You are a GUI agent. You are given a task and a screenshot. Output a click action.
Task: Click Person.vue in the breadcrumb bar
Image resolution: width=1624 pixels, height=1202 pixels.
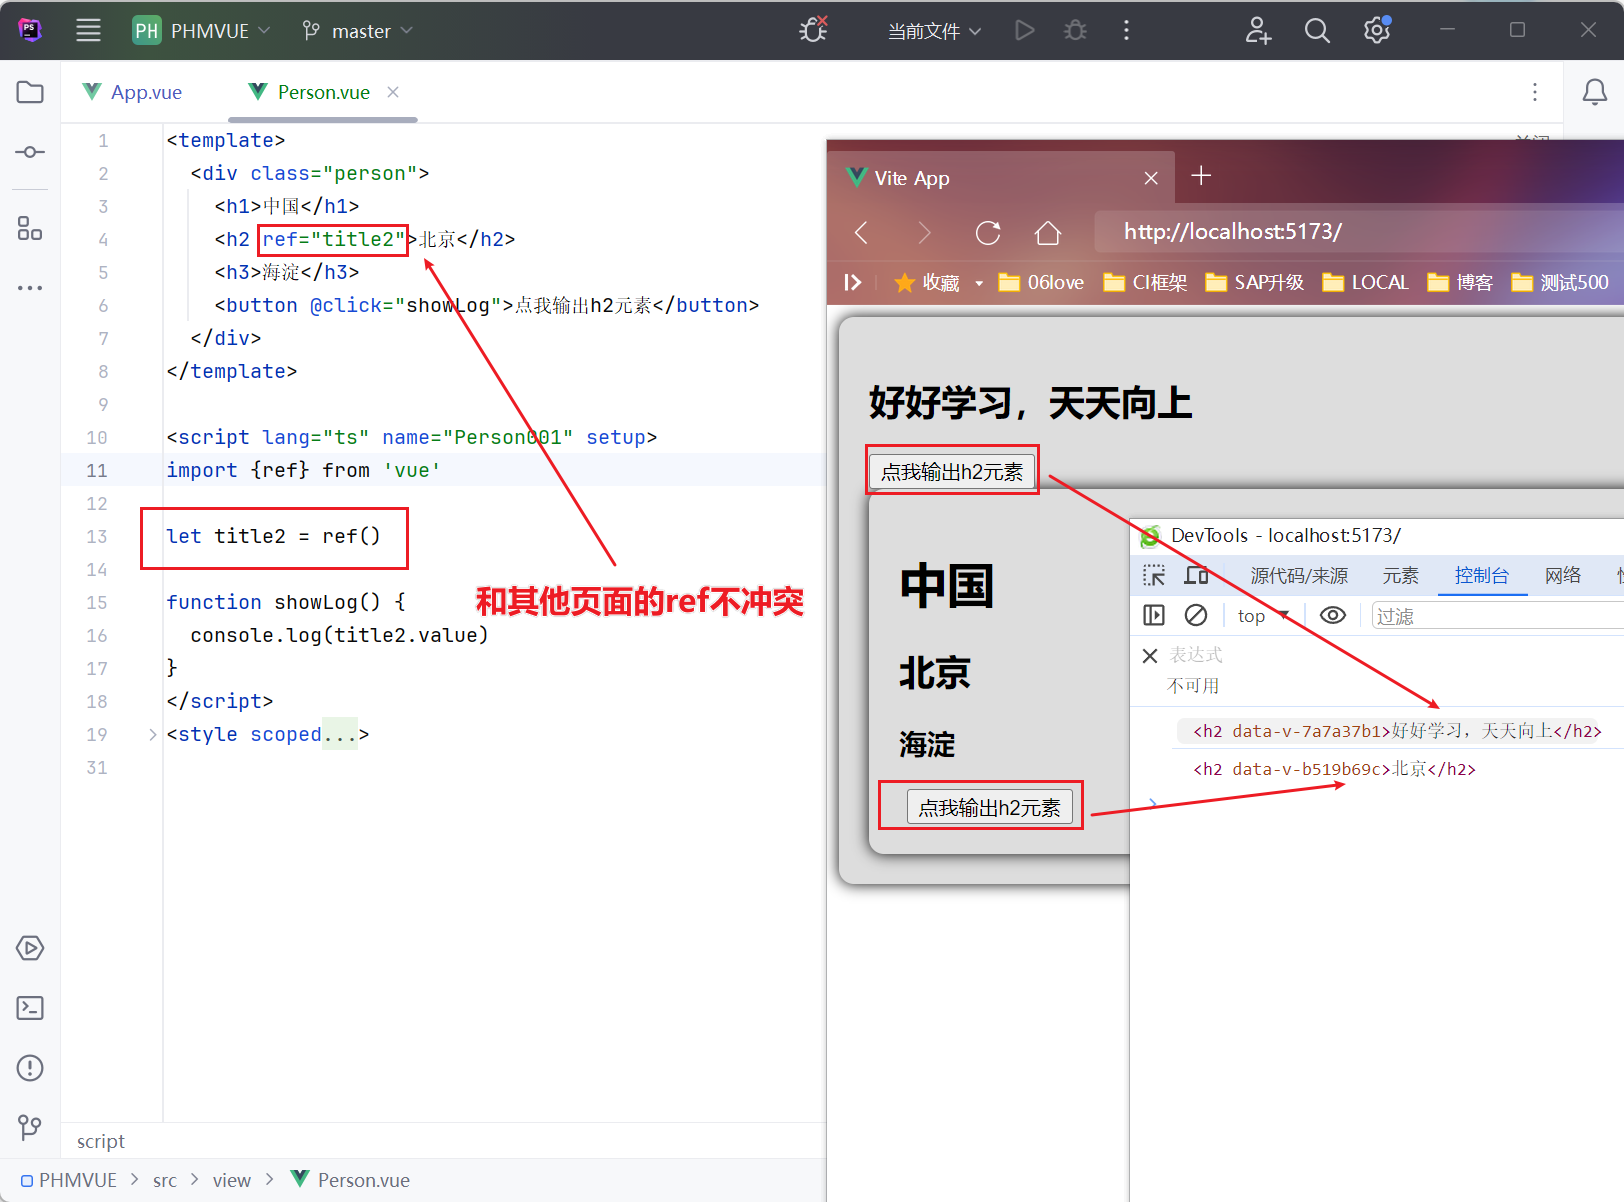tap(351, 1180)
